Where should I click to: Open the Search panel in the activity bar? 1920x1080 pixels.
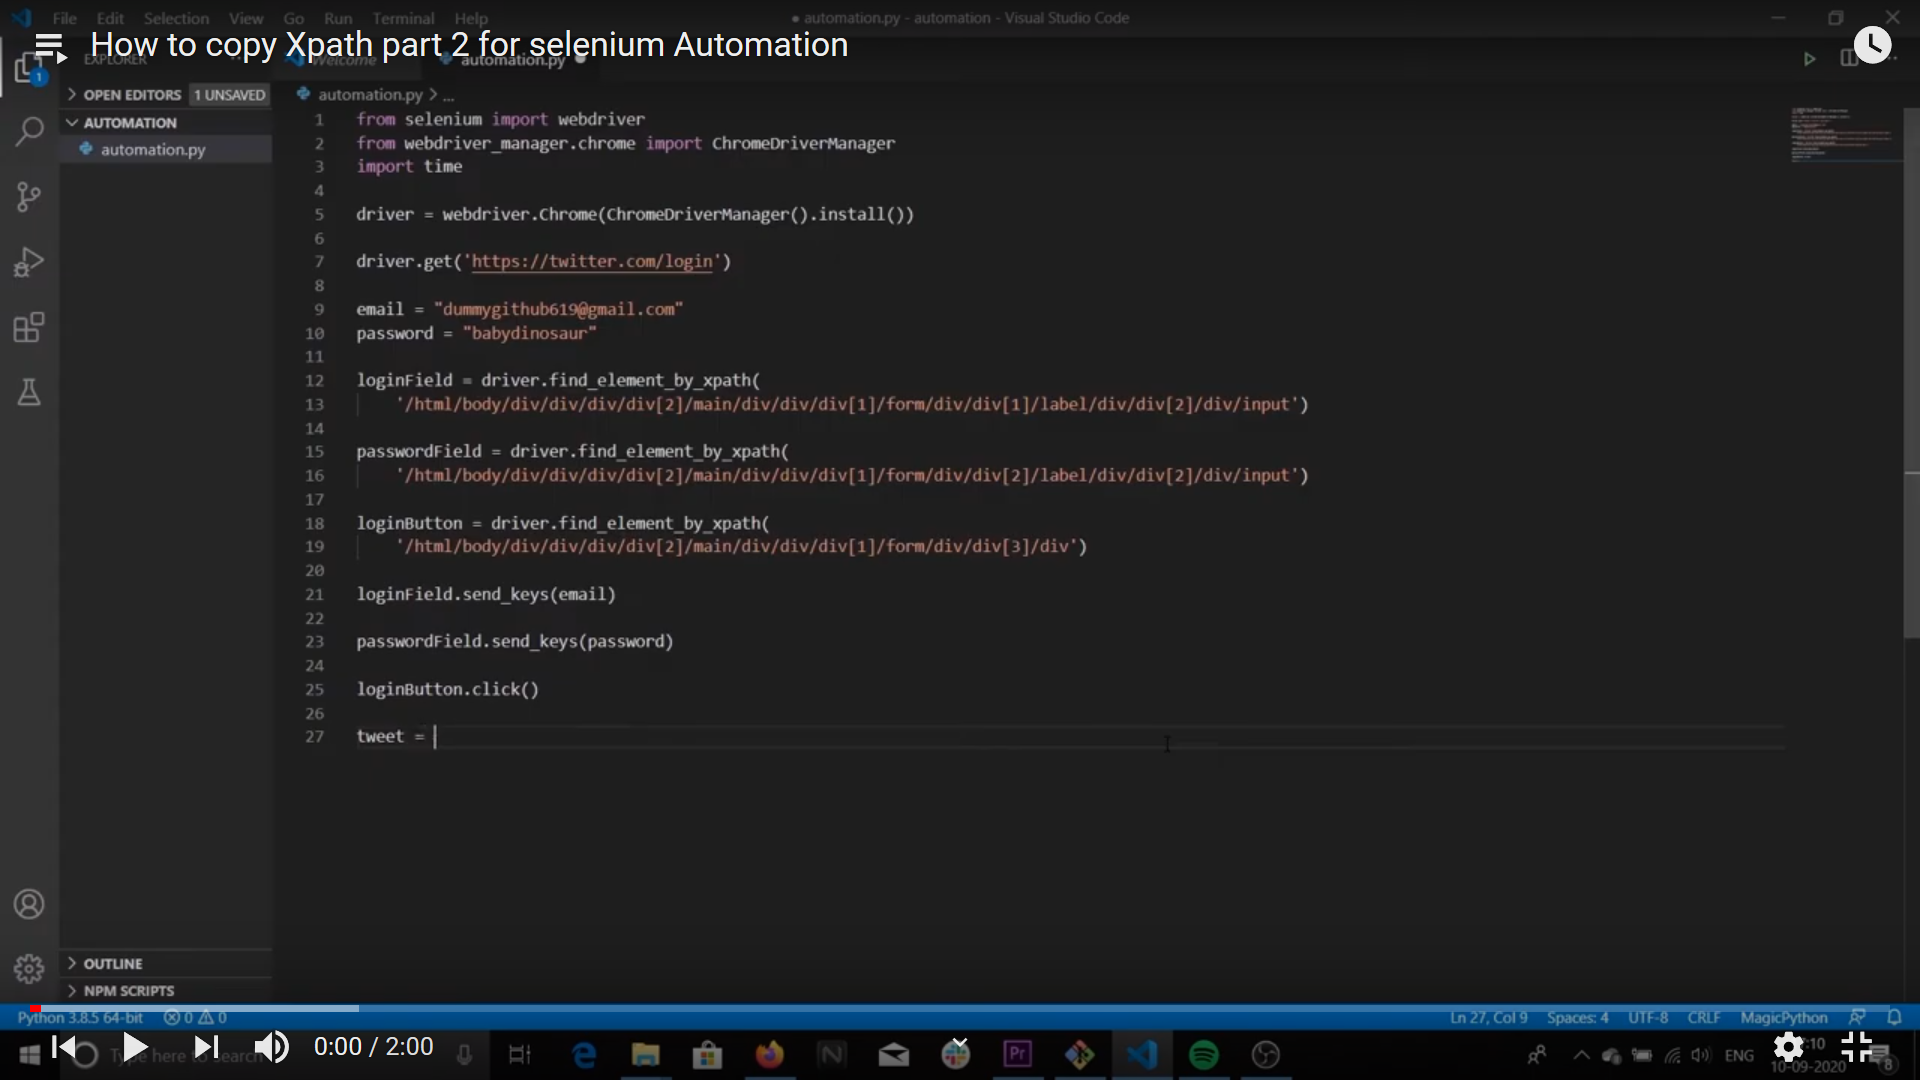tap(29, 131)
